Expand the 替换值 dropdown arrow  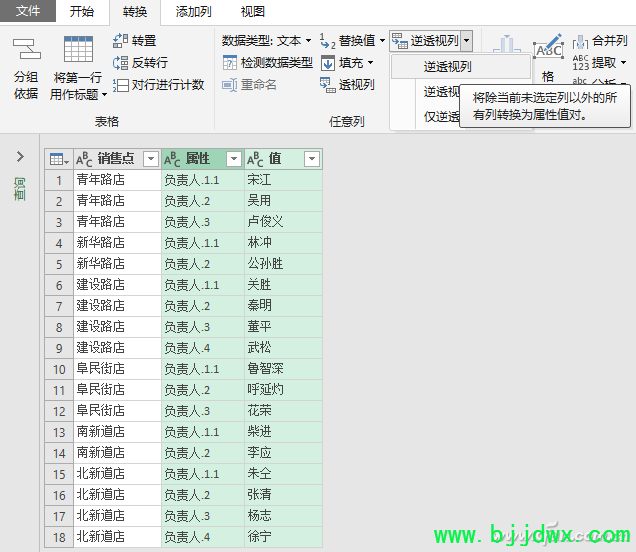coord(382,41)
